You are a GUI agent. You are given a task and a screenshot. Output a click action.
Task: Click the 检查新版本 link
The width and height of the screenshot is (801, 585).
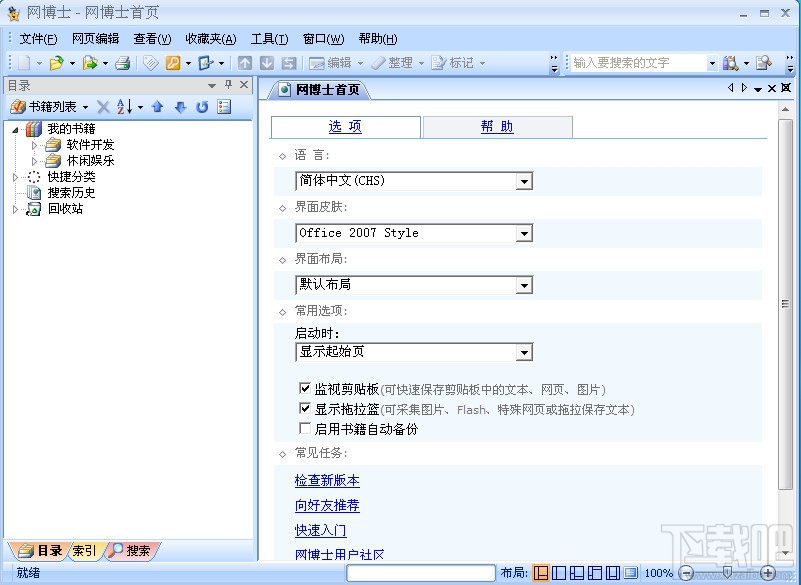point(327,480)
